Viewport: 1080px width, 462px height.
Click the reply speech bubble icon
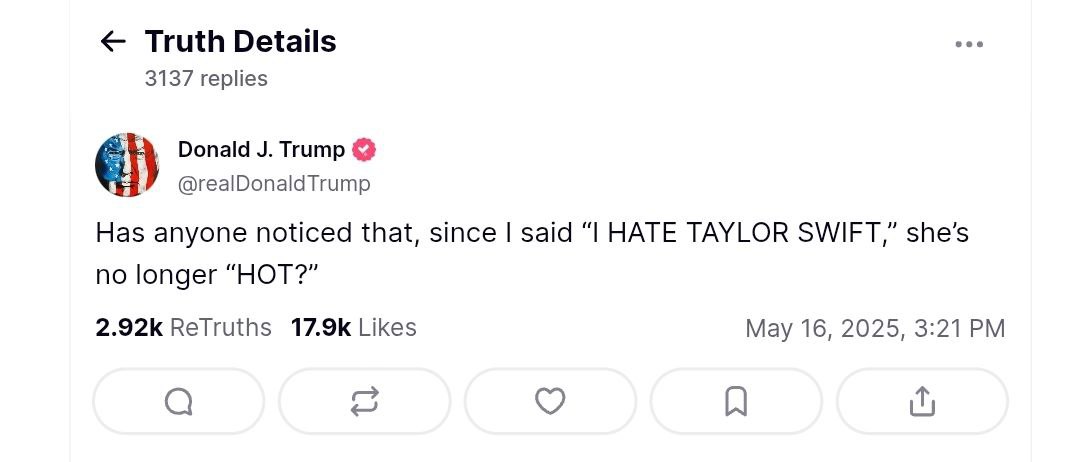point(178,402)
